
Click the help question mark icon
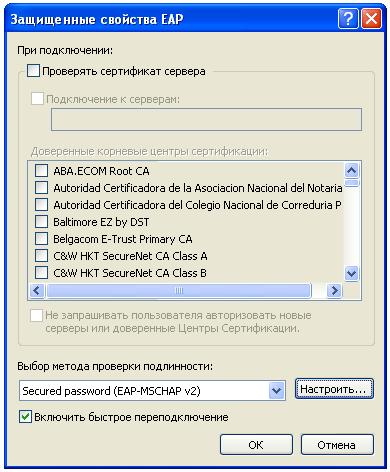pyautogui.click(x=348, y=19)
